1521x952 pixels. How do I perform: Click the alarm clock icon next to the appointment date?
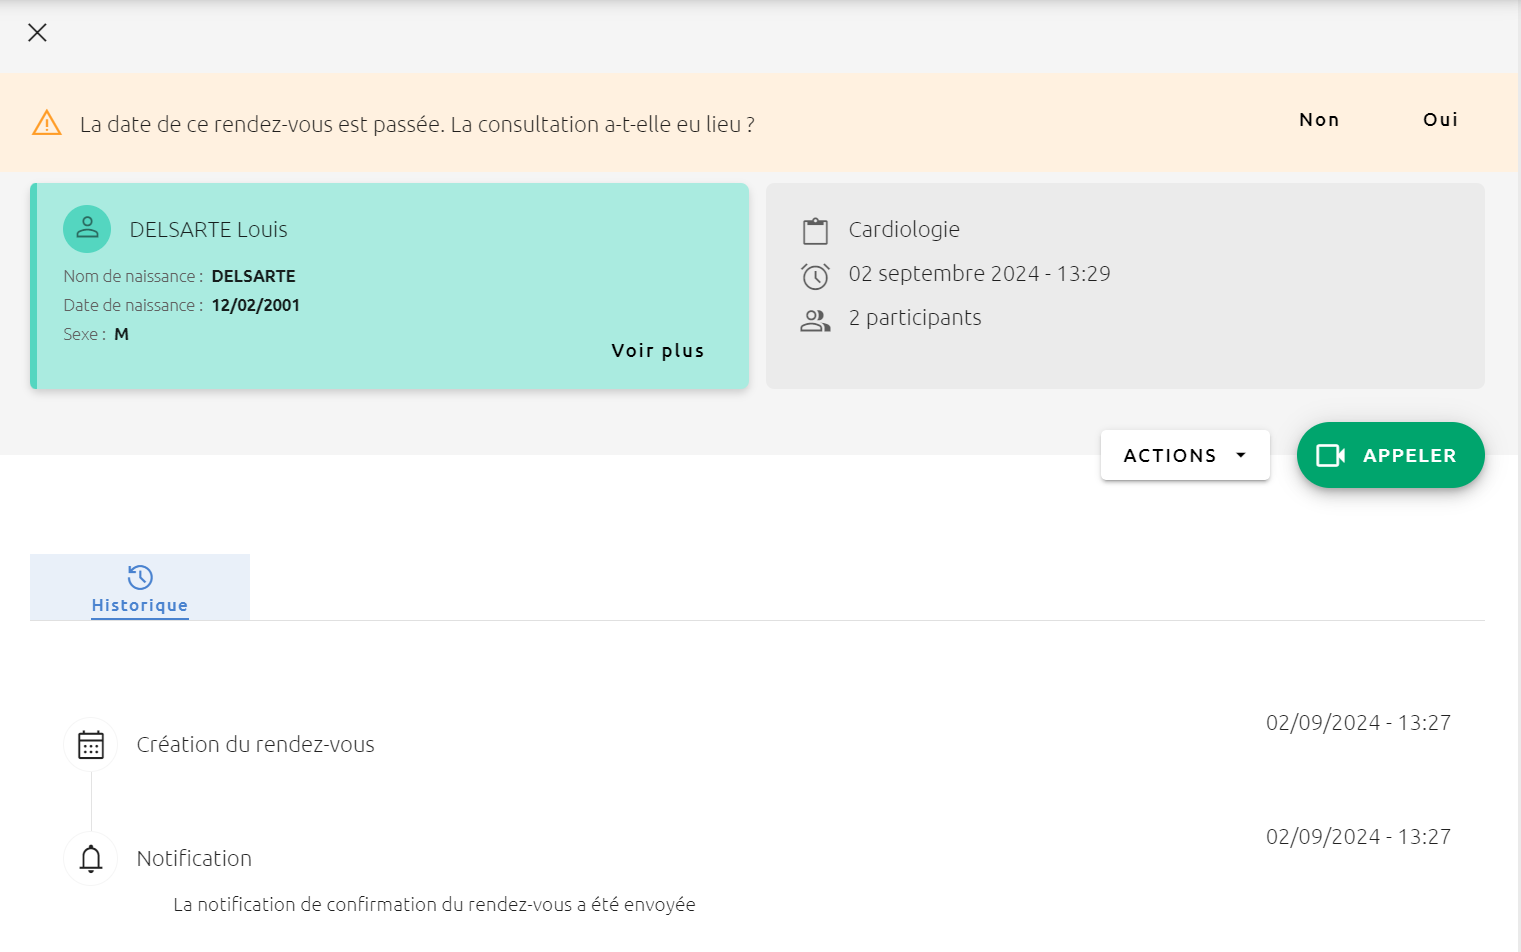pyautogui.click(x=816, y=275)
